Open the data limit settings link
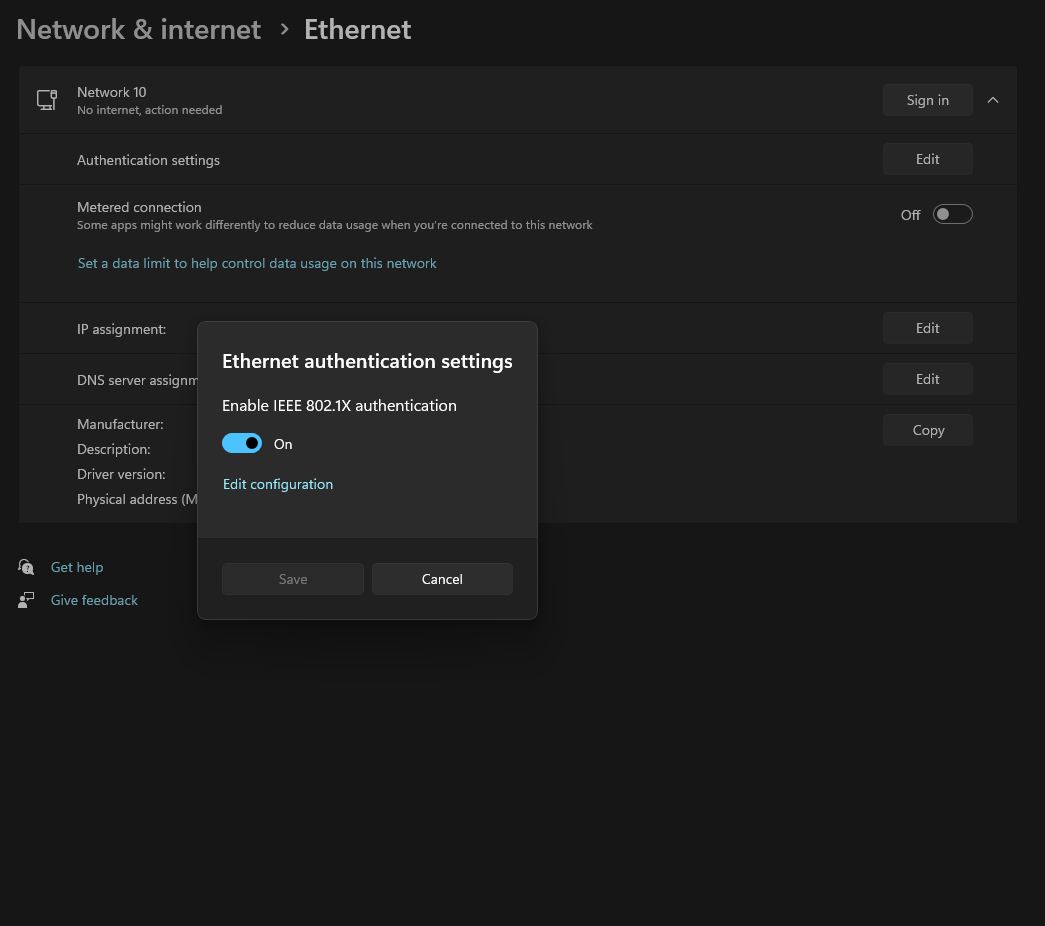Viewport: 1045px width, 926px height. click(257, 264)
